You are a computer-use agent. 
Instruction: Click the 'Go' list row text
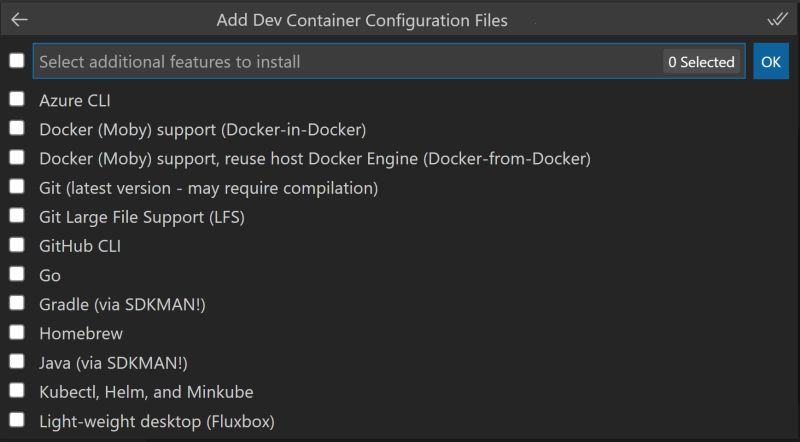tap(50, 276)
